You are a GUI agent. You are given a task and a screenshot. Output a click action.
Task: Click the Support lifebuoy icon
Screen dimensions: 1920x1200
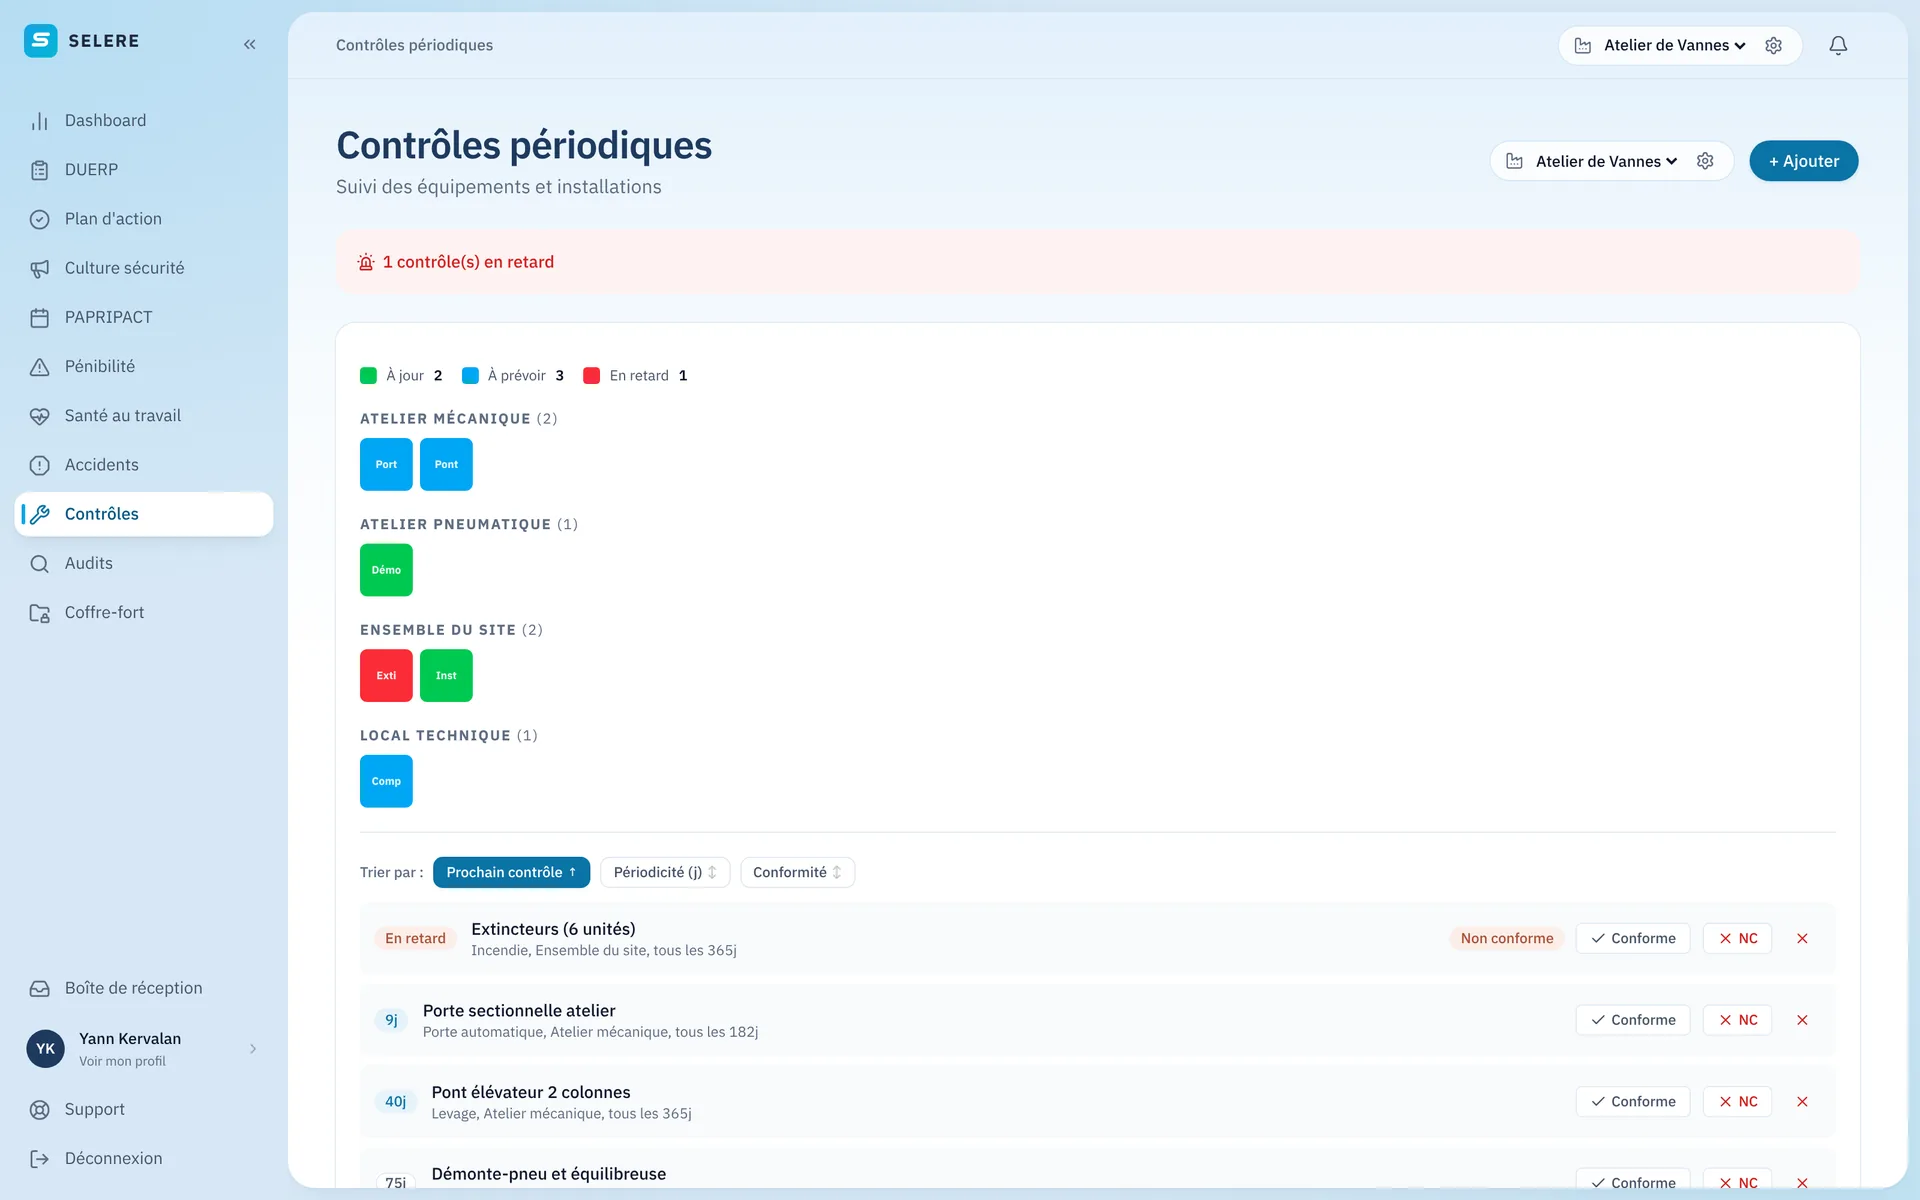[x=40, y=1109]
